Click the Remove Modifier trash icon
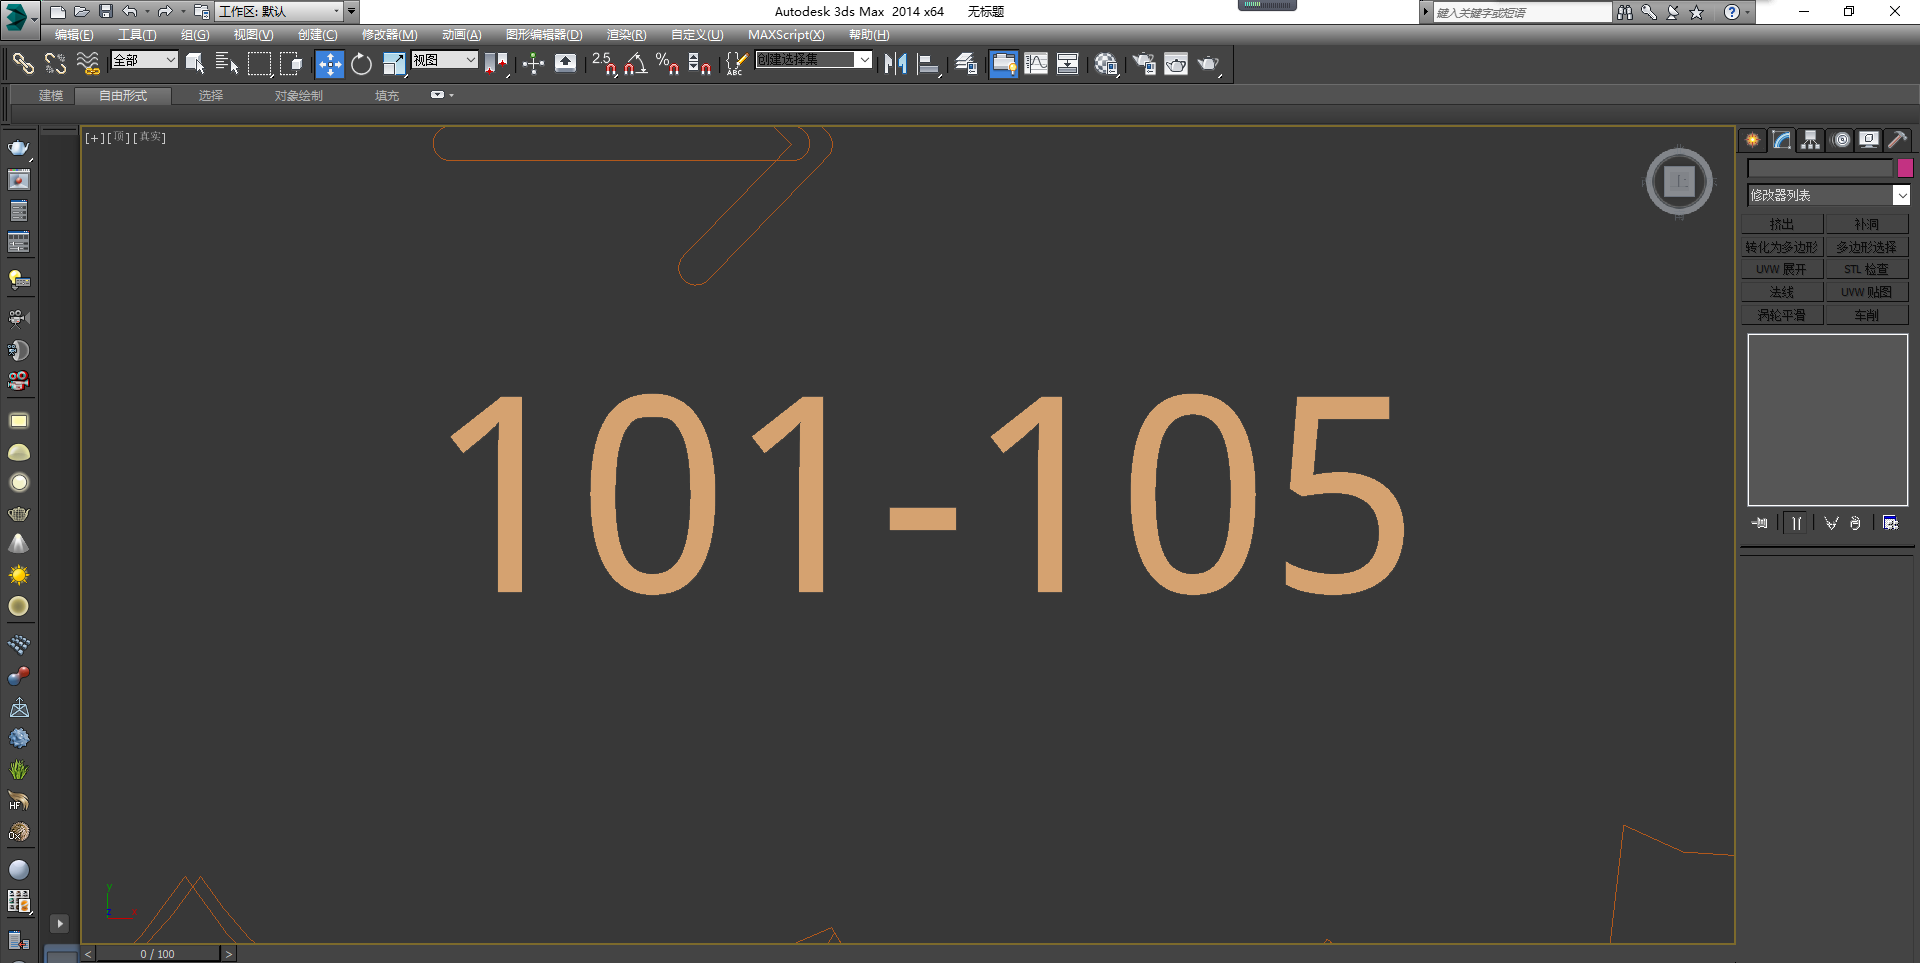This screenshot has height=963, width=1920. point(1855,523)
